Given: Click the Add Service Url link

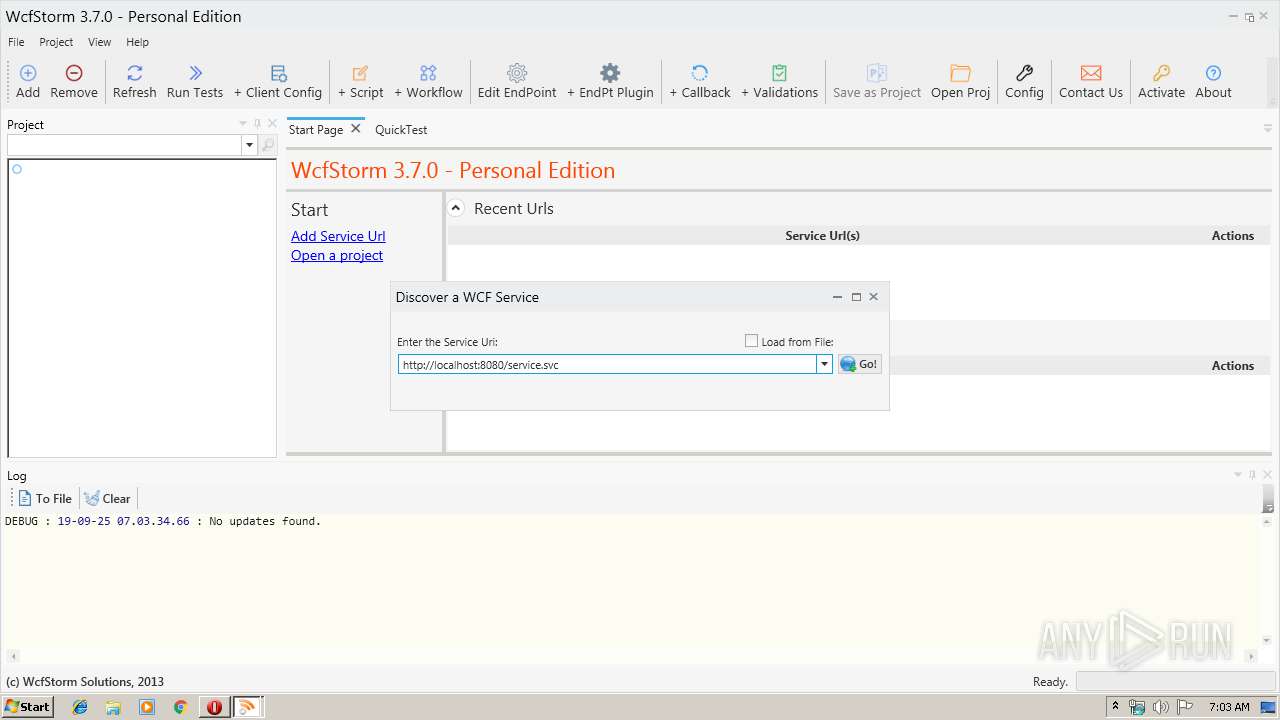Looking at the screenshot, I should (338, 236).
